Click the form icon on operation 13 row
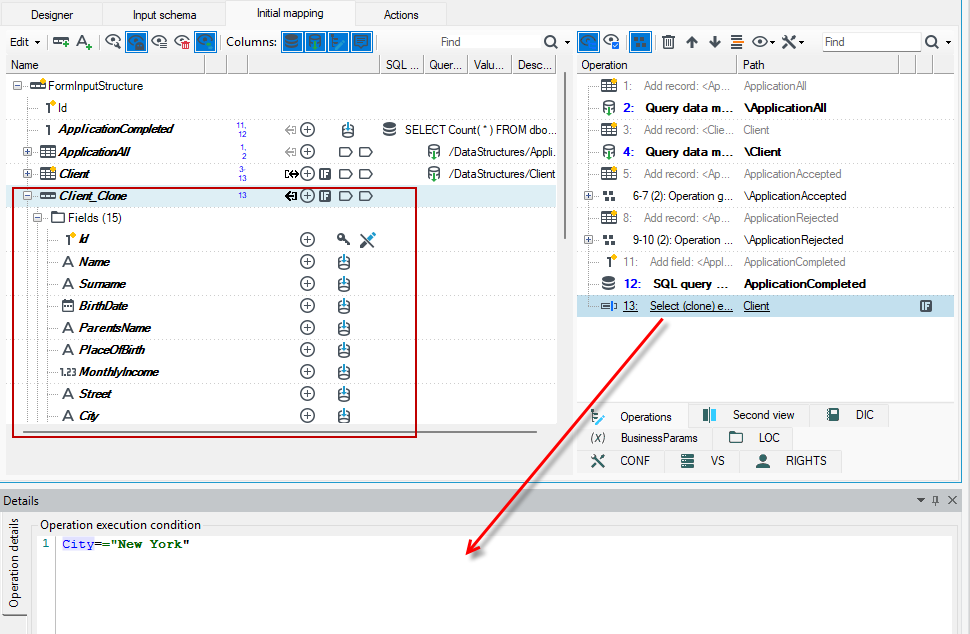The width and height of the screenshot is (970, 634). (x=925, y=306)
